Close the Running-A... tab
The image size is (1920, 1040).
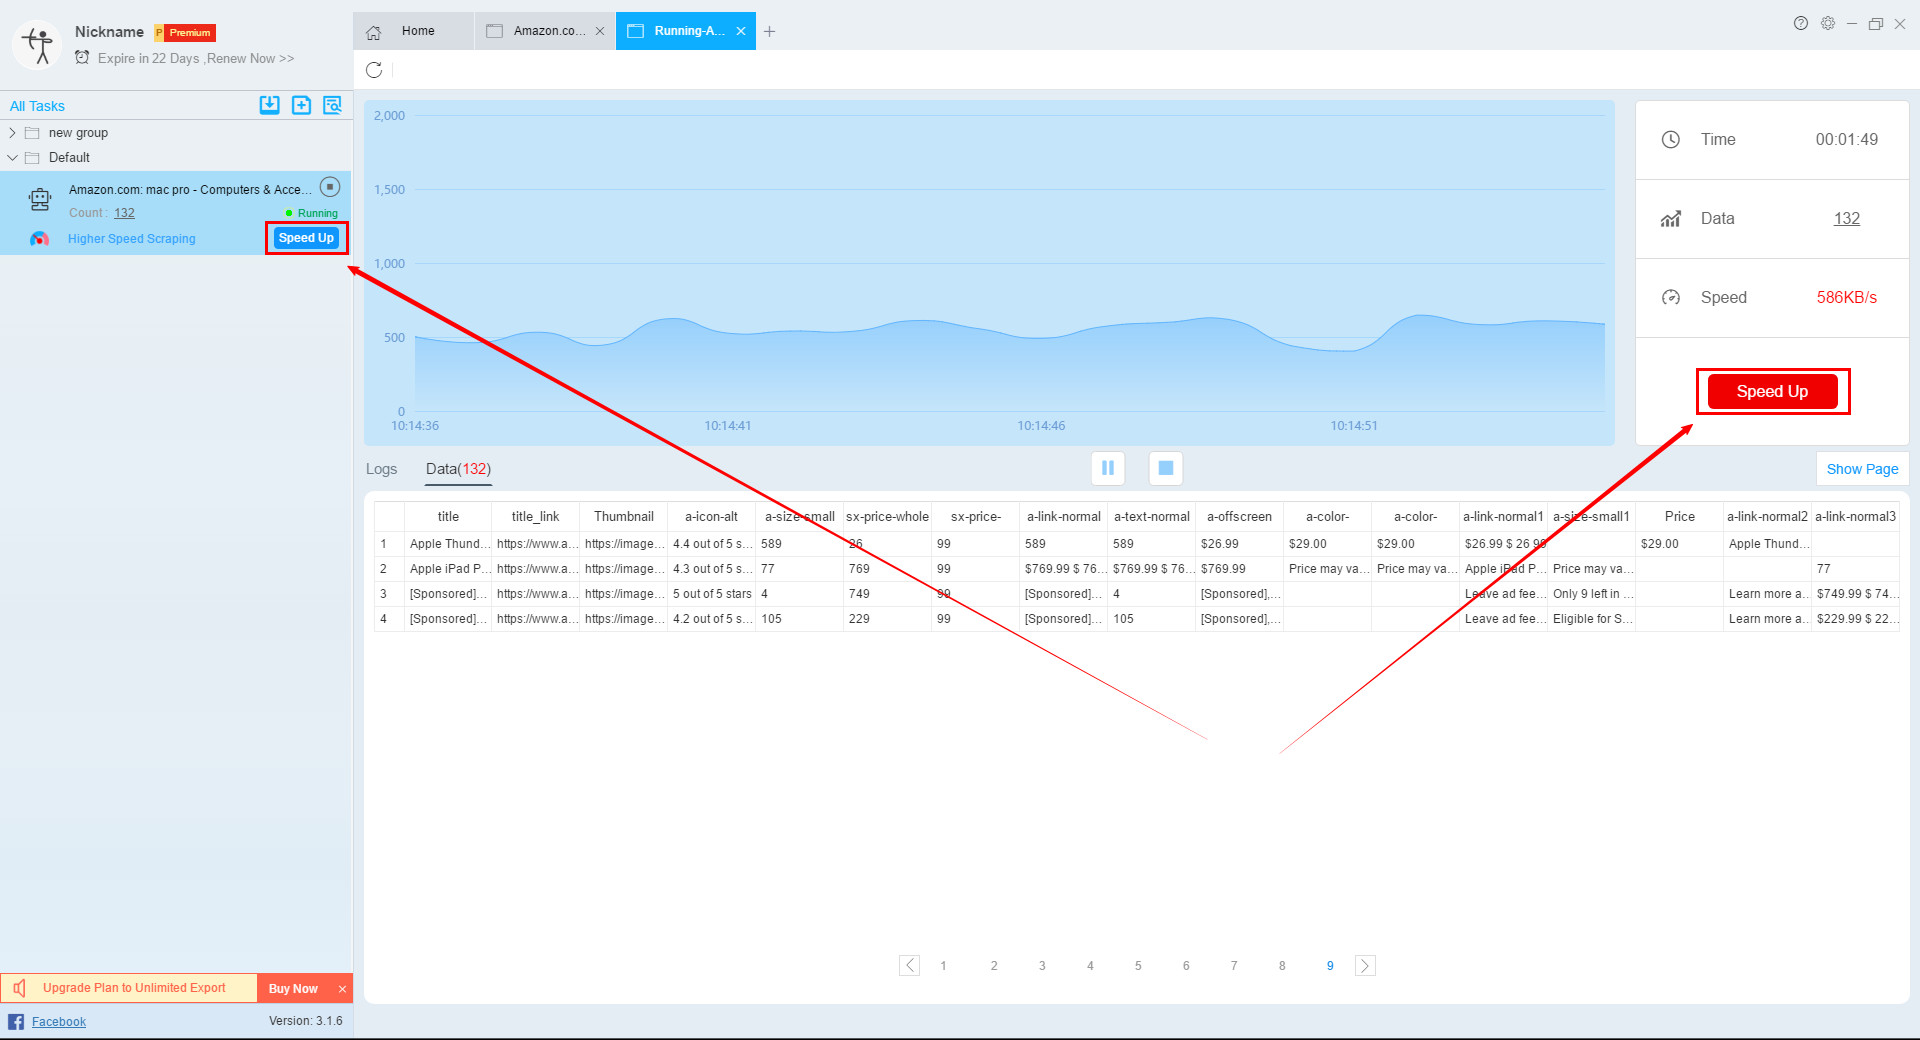point(741,31)
